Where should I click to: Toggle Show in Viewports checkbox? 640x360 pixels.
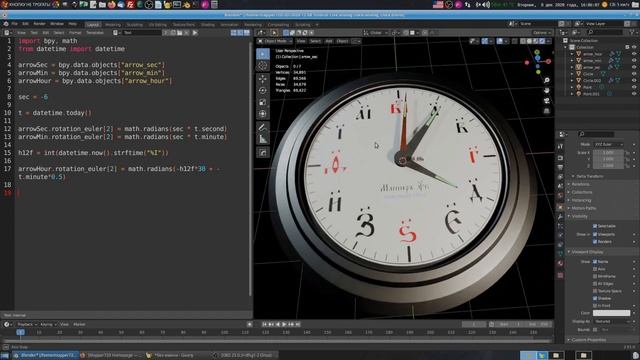coord(595,234)
